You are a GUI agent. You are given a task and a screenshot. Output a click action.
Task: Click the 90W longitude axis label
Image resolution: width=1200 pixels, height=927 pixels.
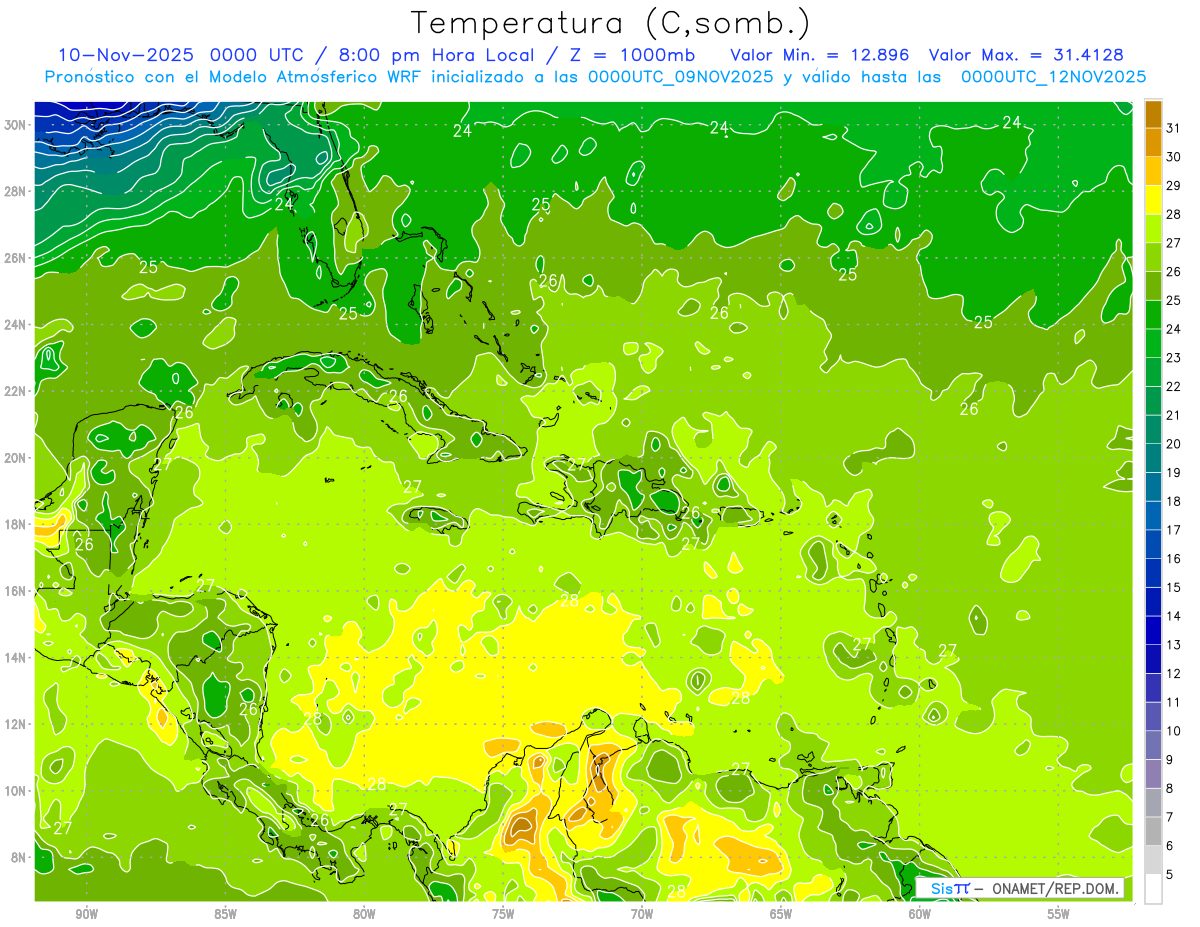[x=86, y=915]
